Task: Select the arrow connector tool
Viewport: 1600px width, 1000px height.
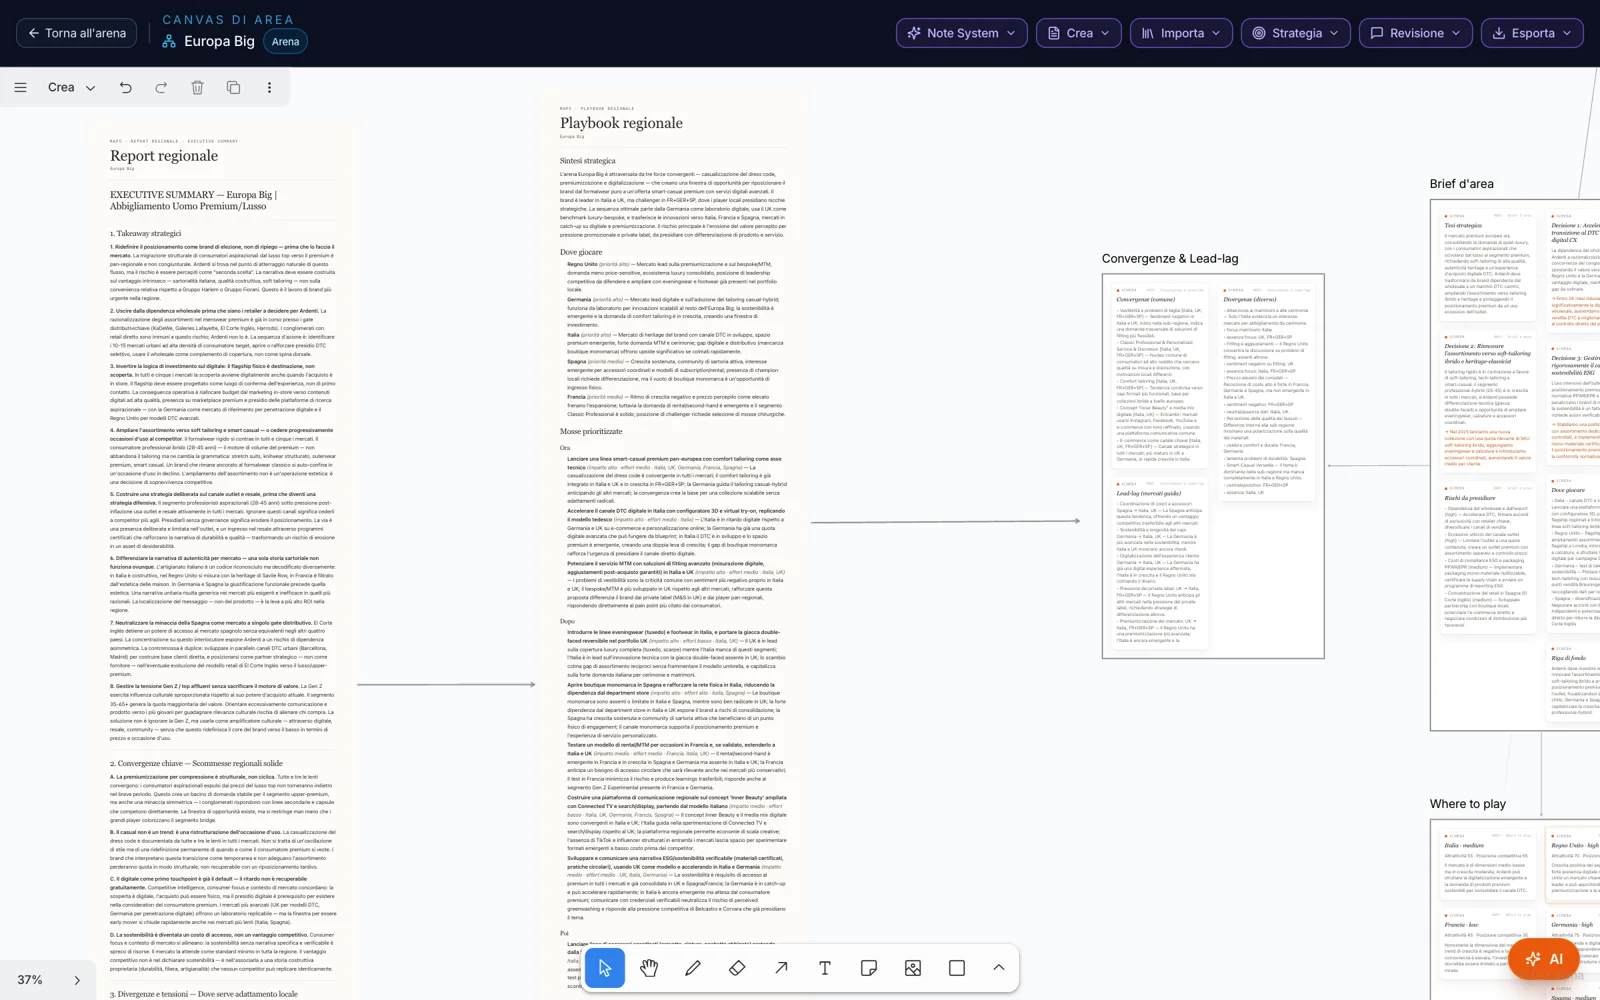Action: click(x=781, y=968)
